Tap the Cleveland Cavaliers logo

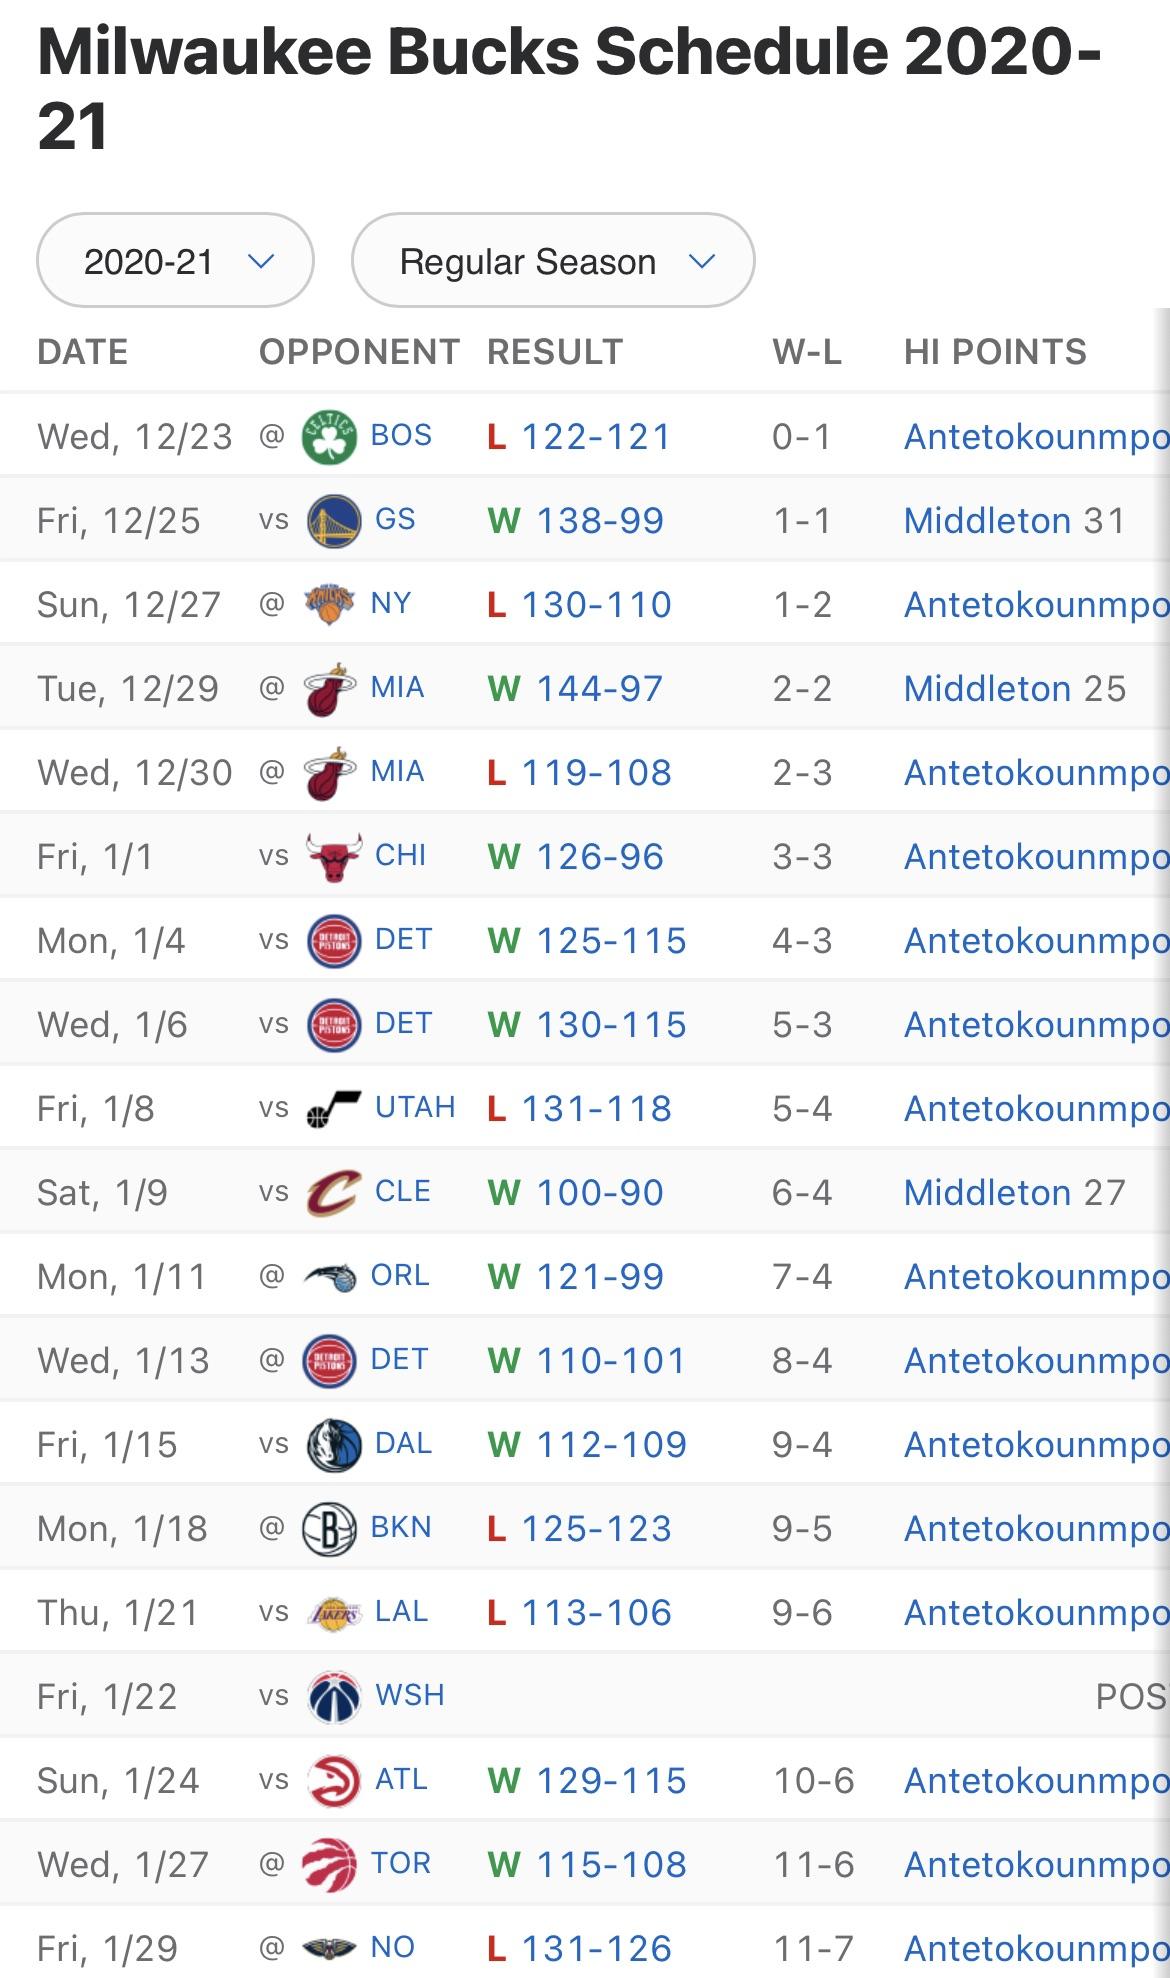coord(334,1193)
